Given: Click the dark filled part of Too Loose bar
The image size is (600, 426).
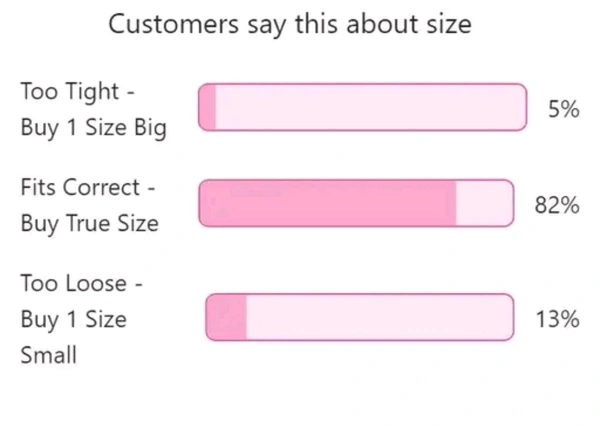Looking at the screenshot, I should point(226,318).
